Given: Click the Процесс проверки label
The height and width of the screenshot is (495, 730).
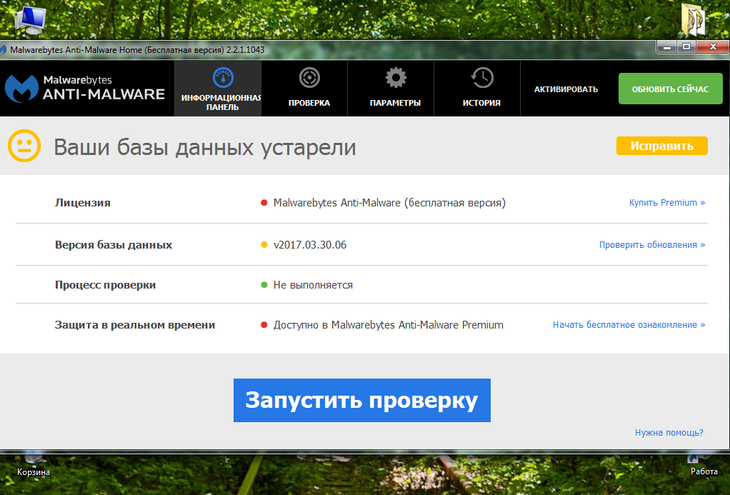Looking at the screenshot, I should [105, 285].
